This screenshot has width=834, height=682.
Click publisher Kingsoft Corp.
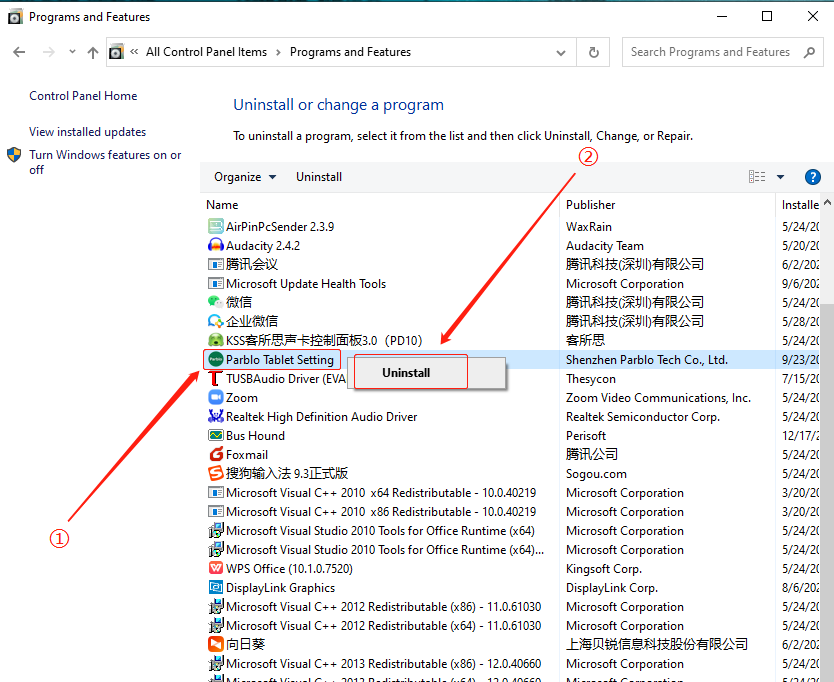click(604, 569)
